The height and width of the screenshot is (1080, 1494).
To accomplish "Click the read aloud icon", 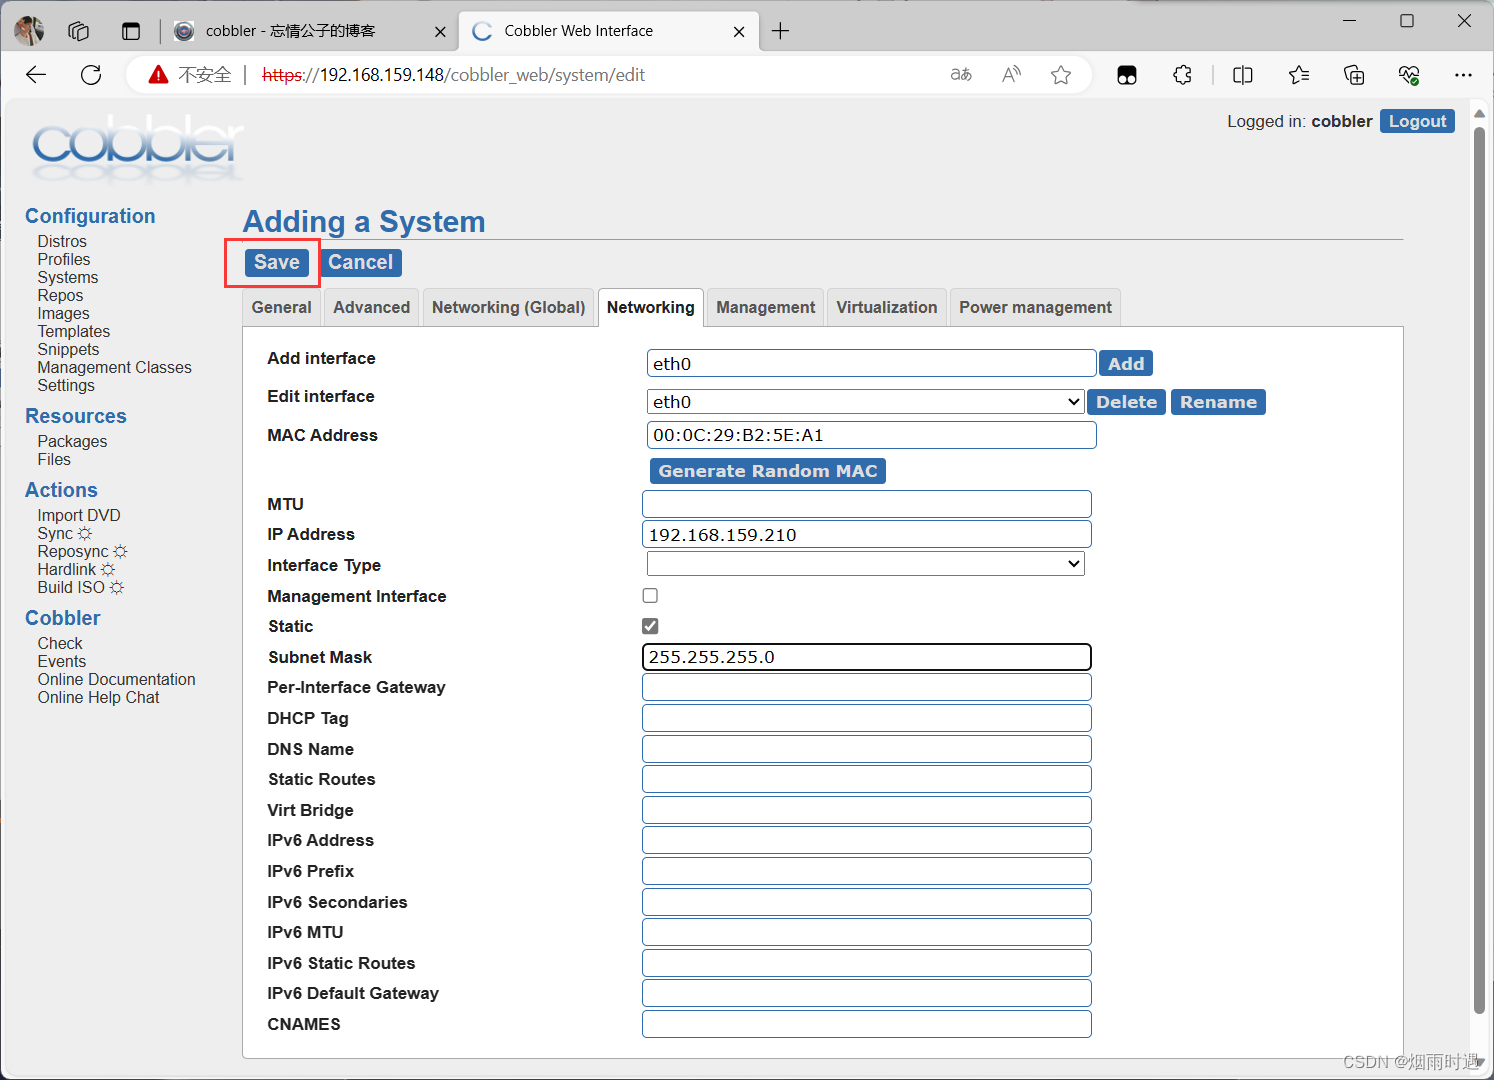I will [1011, 75].
